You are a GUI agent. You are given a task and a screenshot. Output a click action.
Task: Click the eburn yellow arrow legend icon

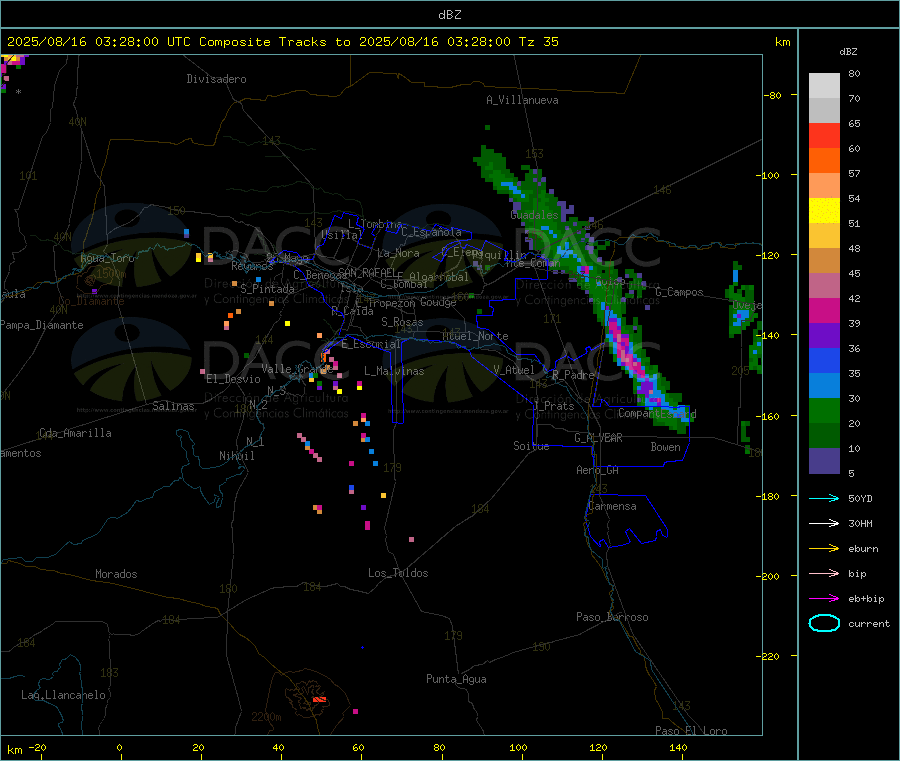tap(824, 549)
